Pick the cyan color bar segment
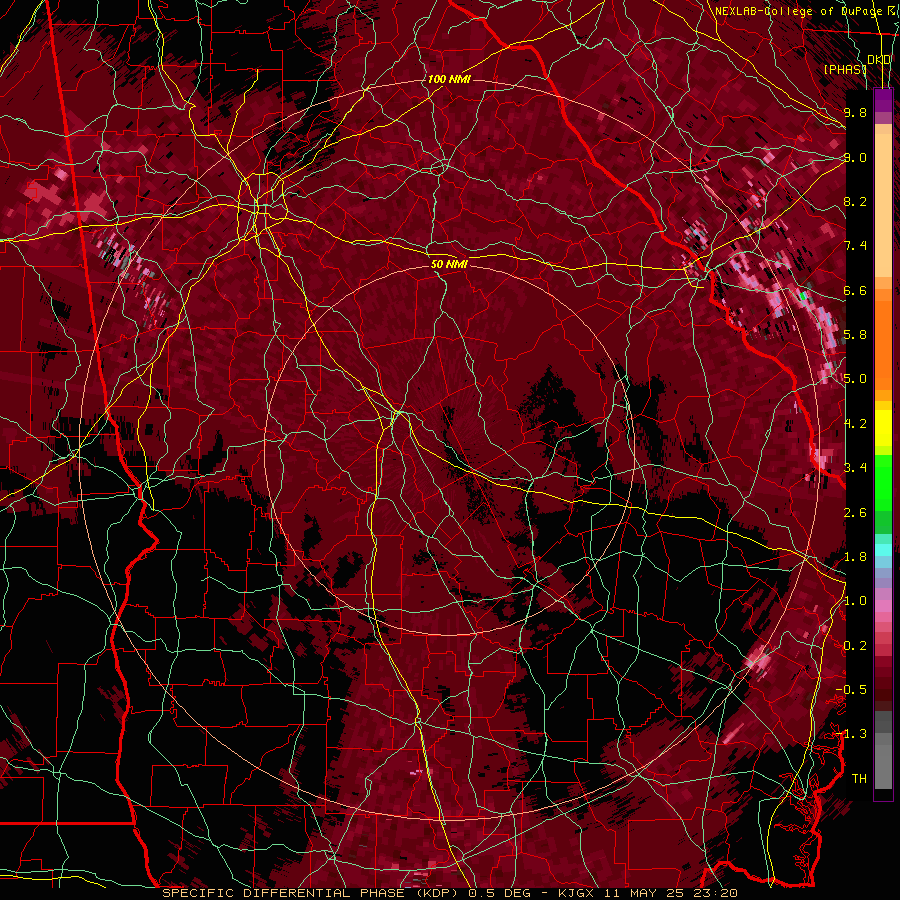This screenshot has width=900, height=900. point(883,550)
